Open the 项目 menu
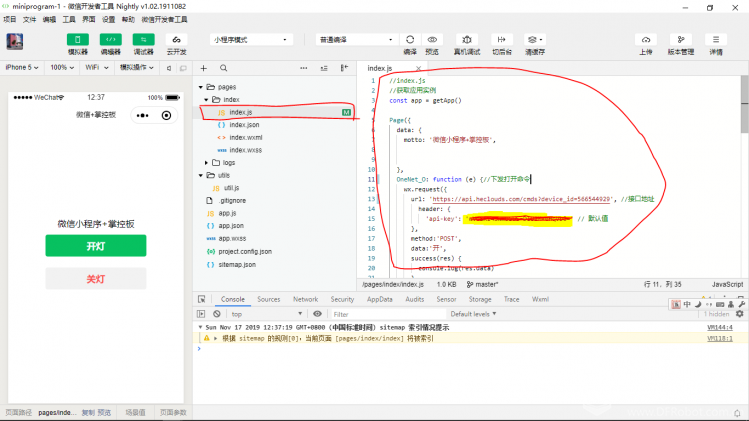This screenshot has width=749, height=421. [10, 20]
